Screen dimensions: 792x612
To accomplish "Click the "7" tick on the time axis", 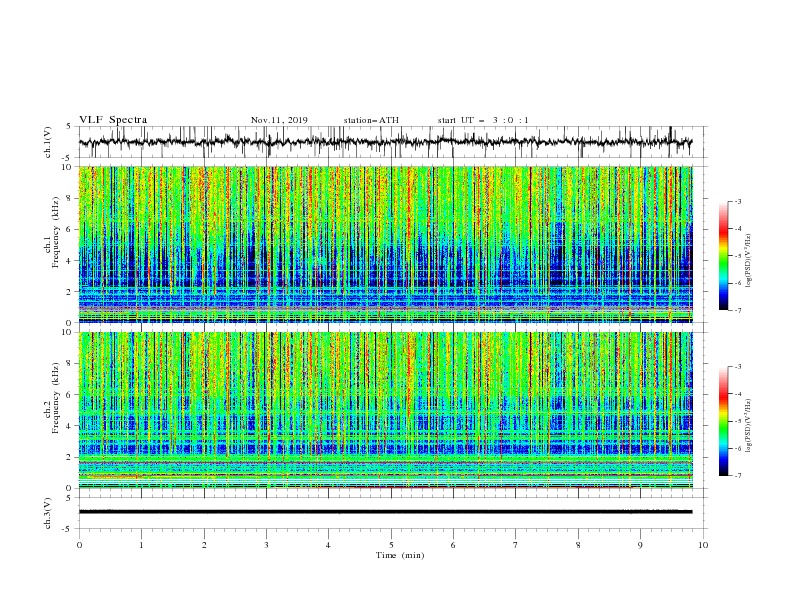I will click(x=516, y=545).
